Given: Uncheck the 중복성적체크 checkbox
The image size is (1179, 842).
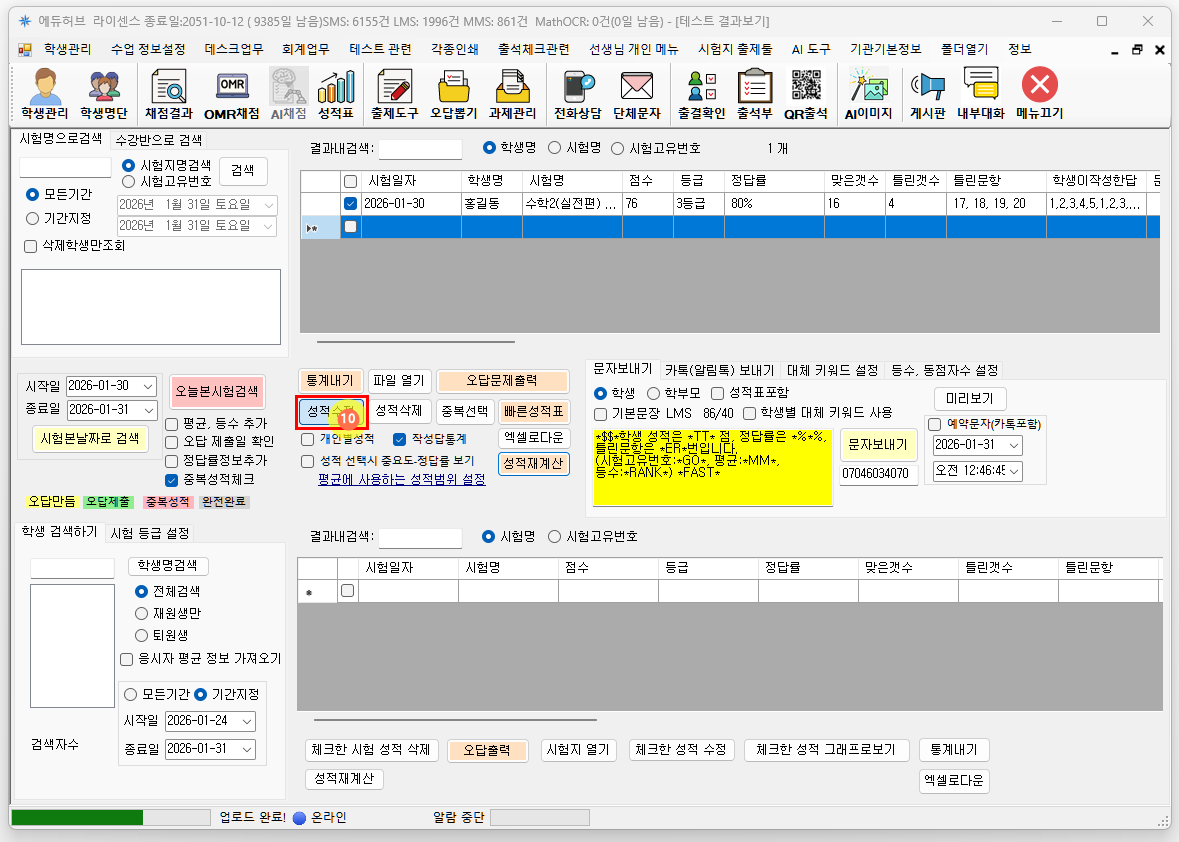Looking at the screenshot, I should [x=172, y=479].
